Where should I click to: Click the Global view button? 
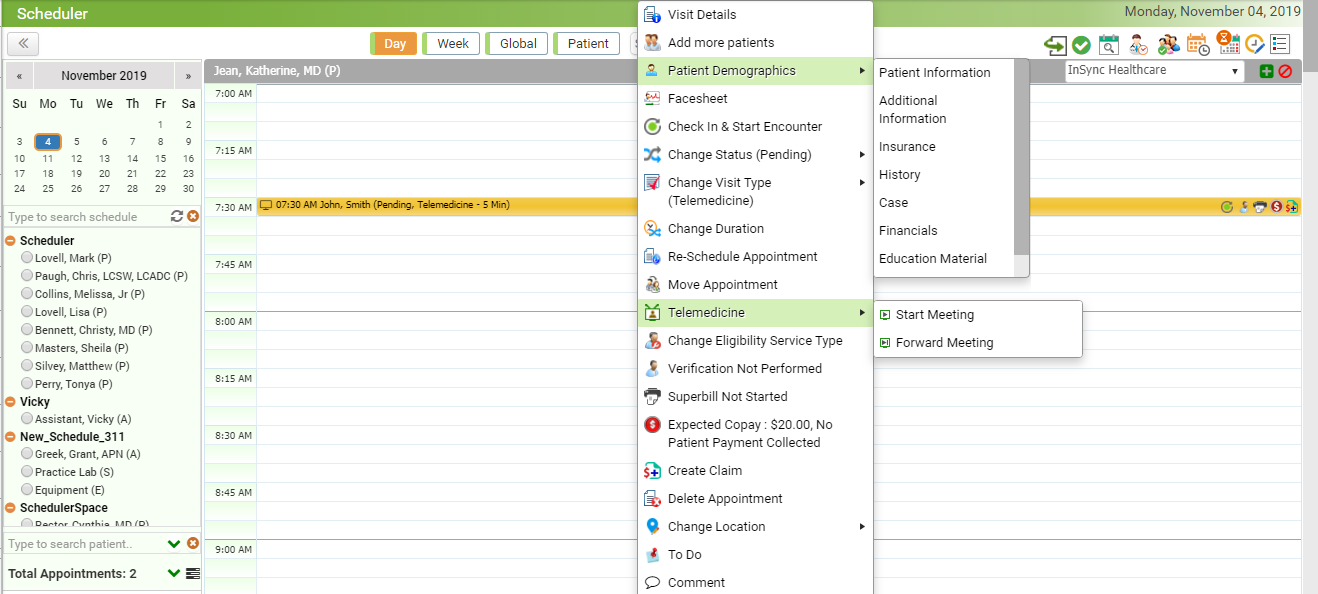coord(517,44)
